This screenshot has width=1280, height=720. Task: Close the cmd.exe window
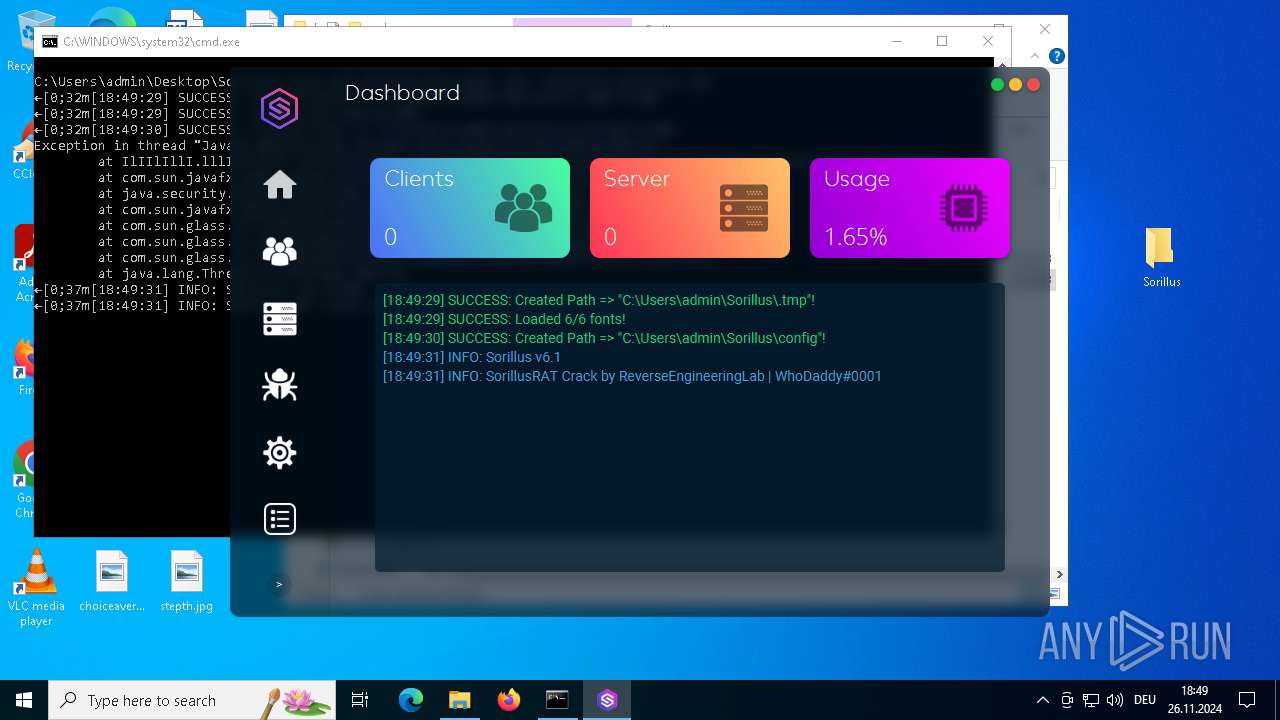coord(988,41)
